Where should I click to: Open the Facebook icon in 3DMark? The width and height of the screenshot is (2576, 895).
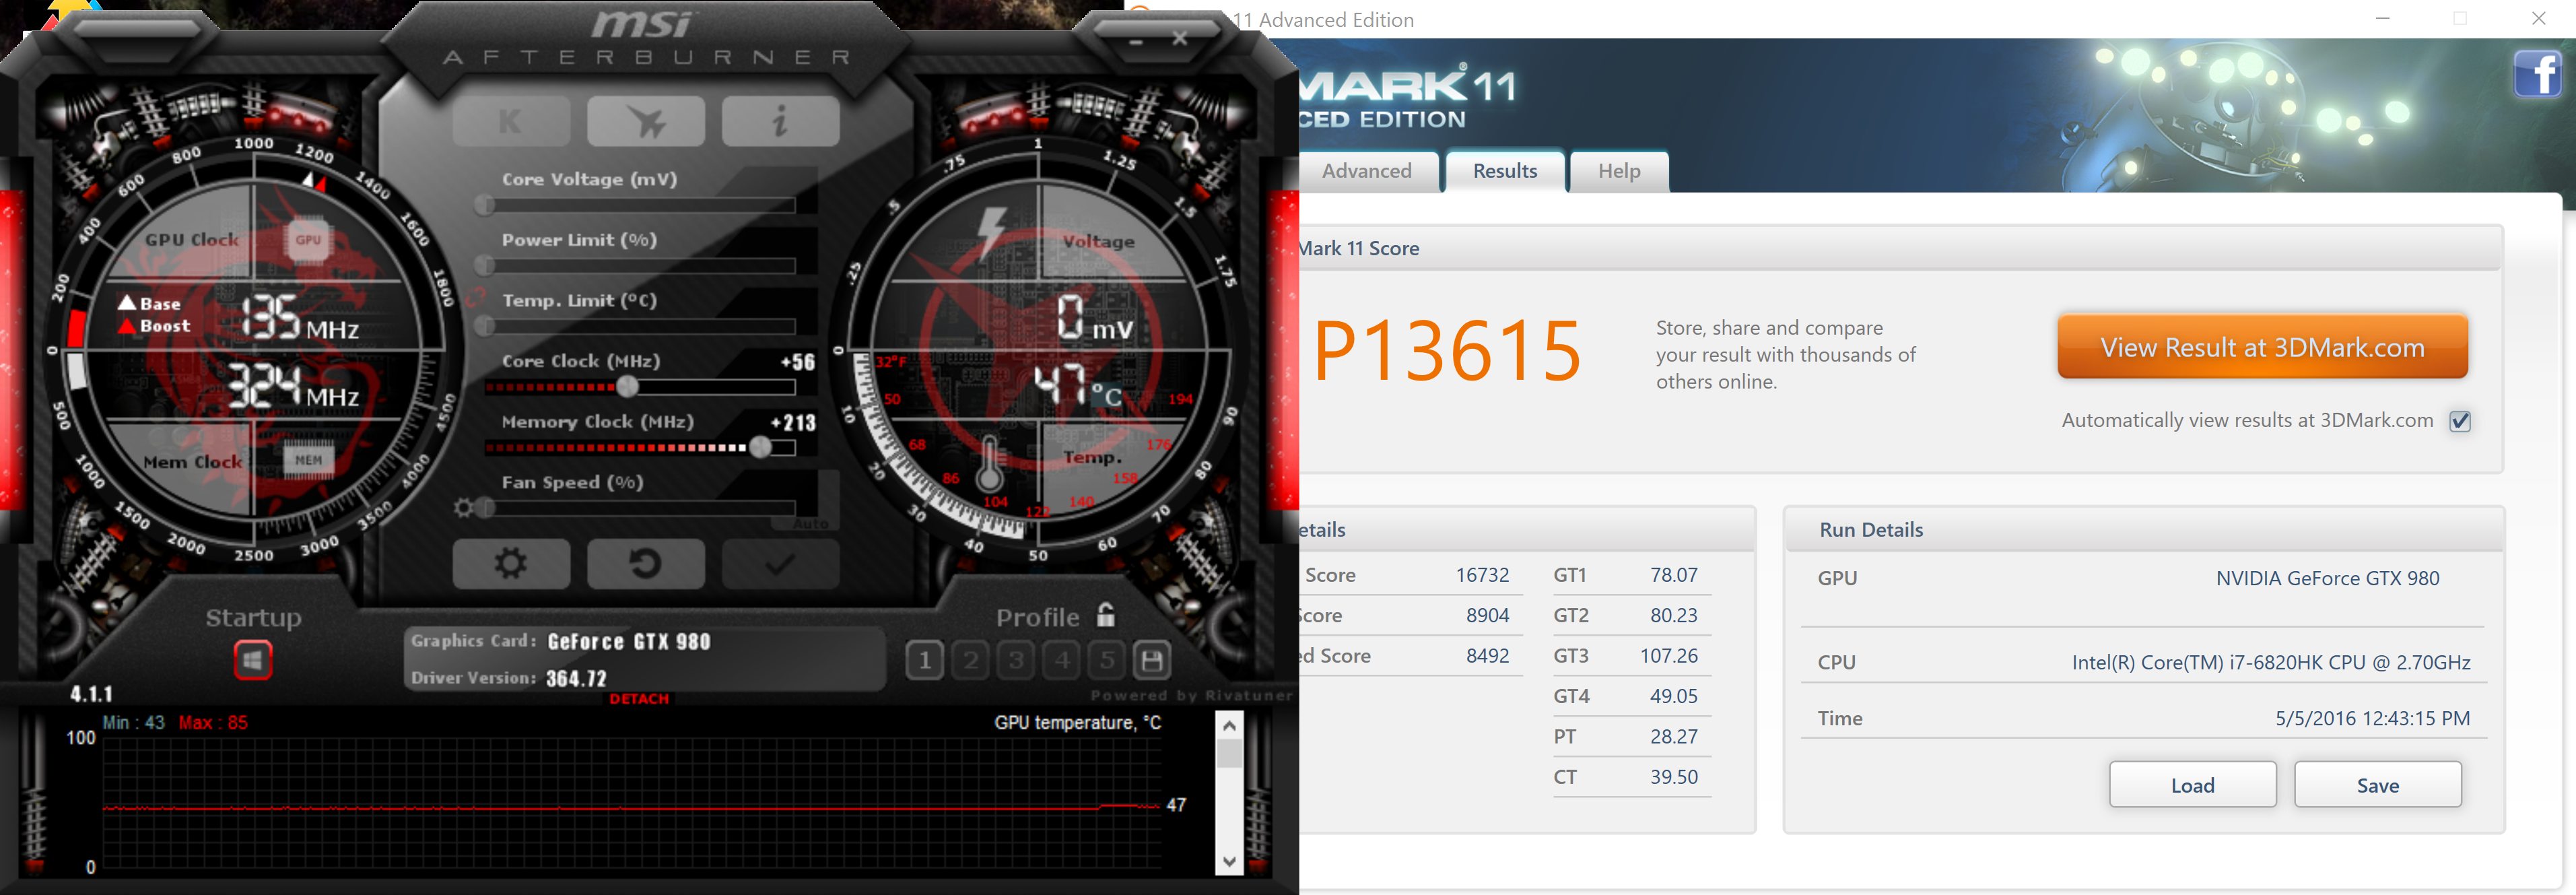pyautogui.click(x=2537, y=74)
